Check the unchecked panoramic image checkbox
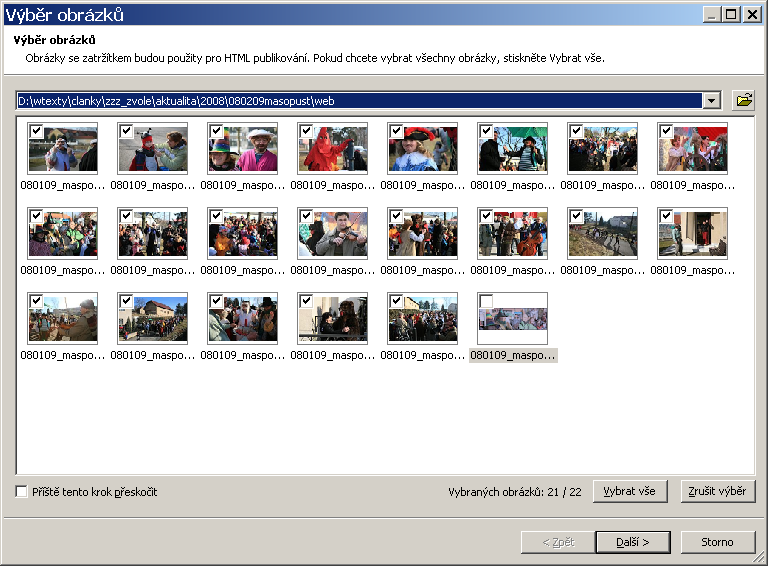The width and height of the screenshot is (768, 566). (486, 301)
